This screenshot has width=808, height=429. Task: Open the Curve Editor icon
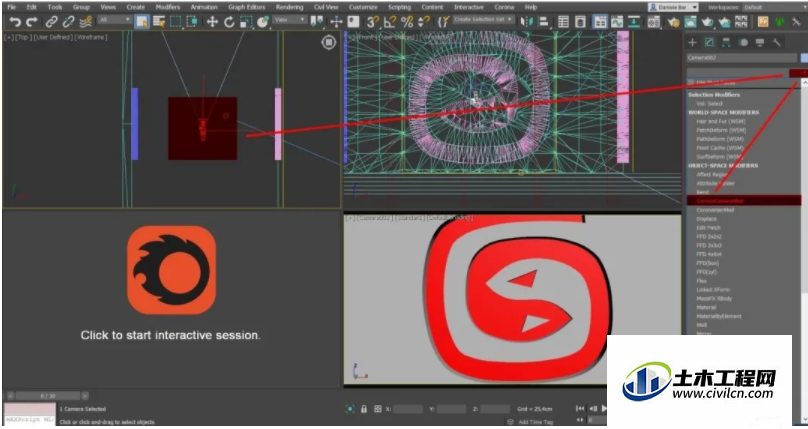[617, 22]
